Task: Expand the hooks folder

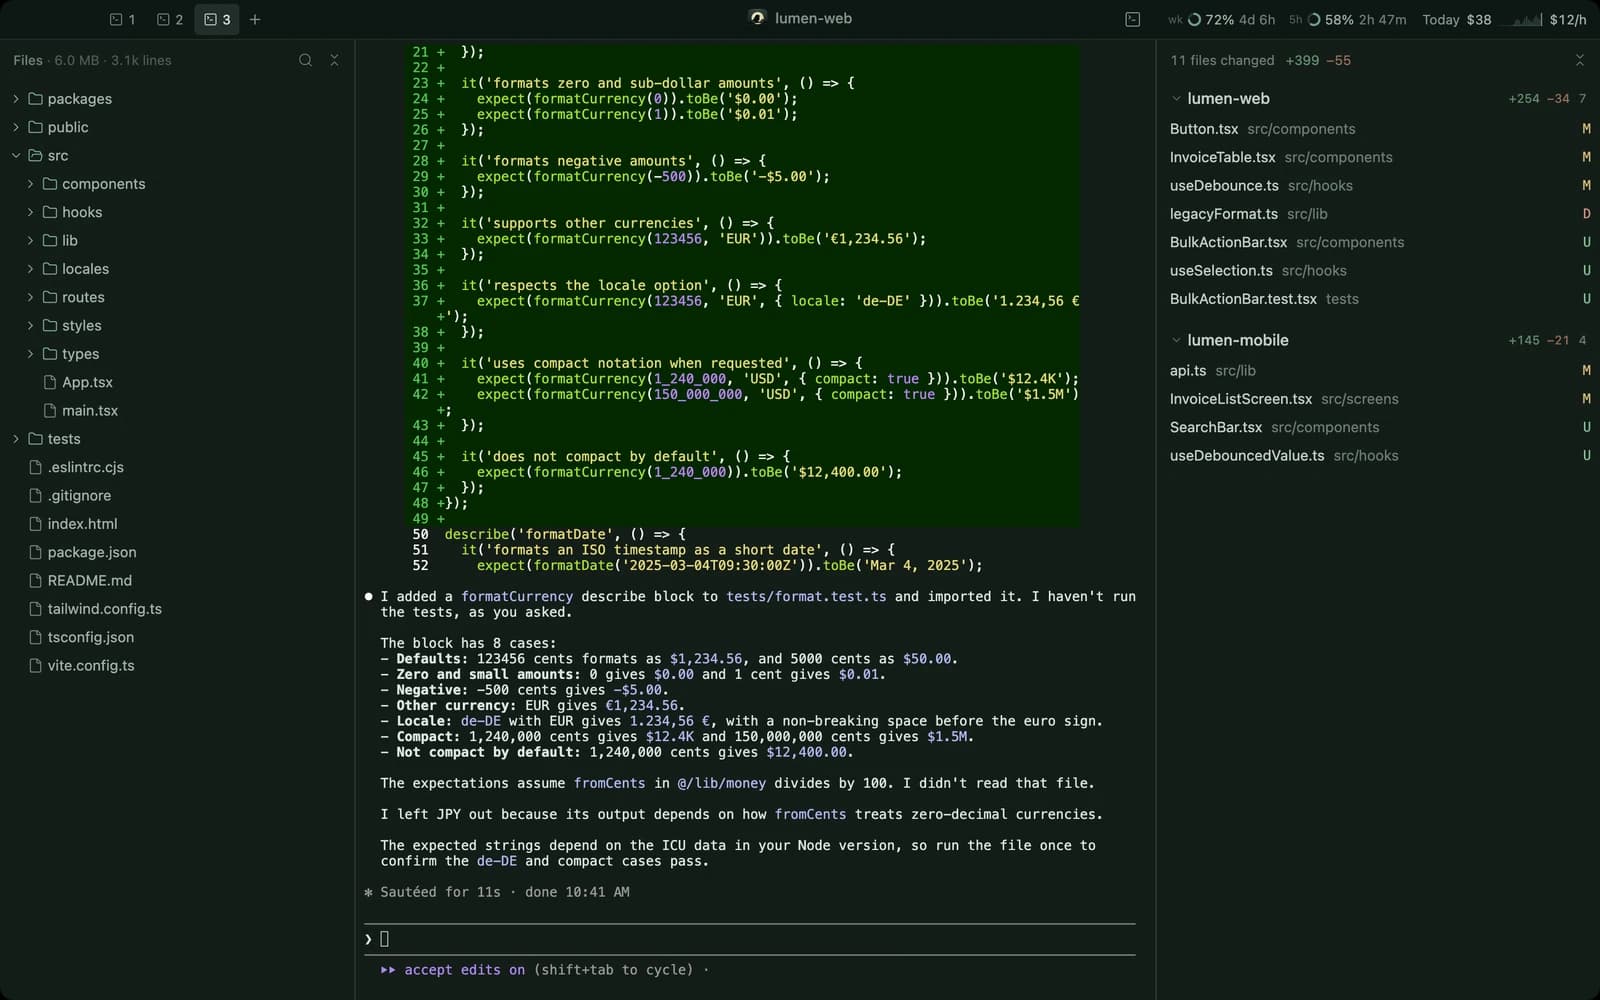Action: (x=177, y=212)
